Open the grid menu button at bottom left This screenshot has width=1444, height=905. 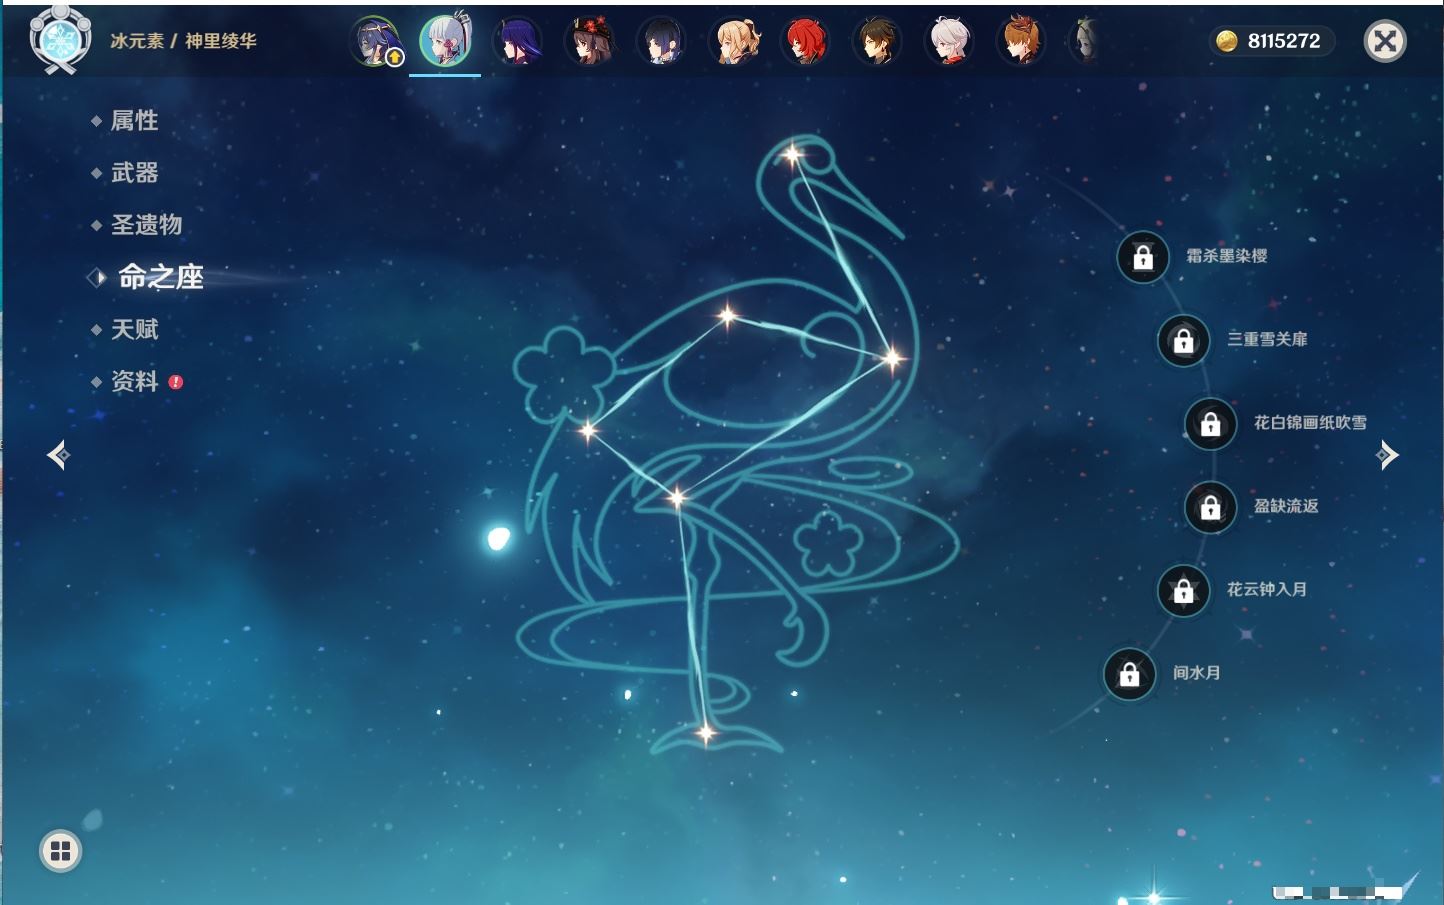(60, 851)
